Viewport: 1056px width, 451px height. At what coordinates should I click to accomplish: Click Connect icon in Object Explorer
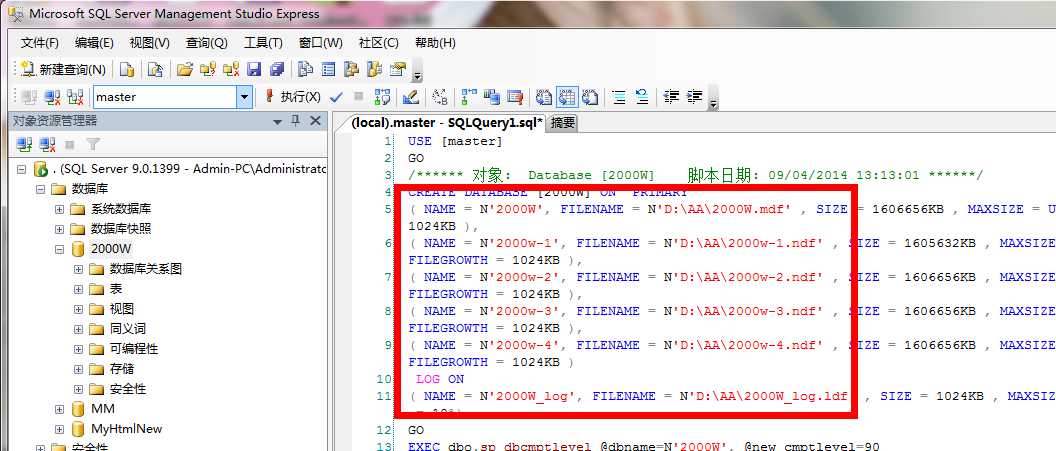point(24,144)
